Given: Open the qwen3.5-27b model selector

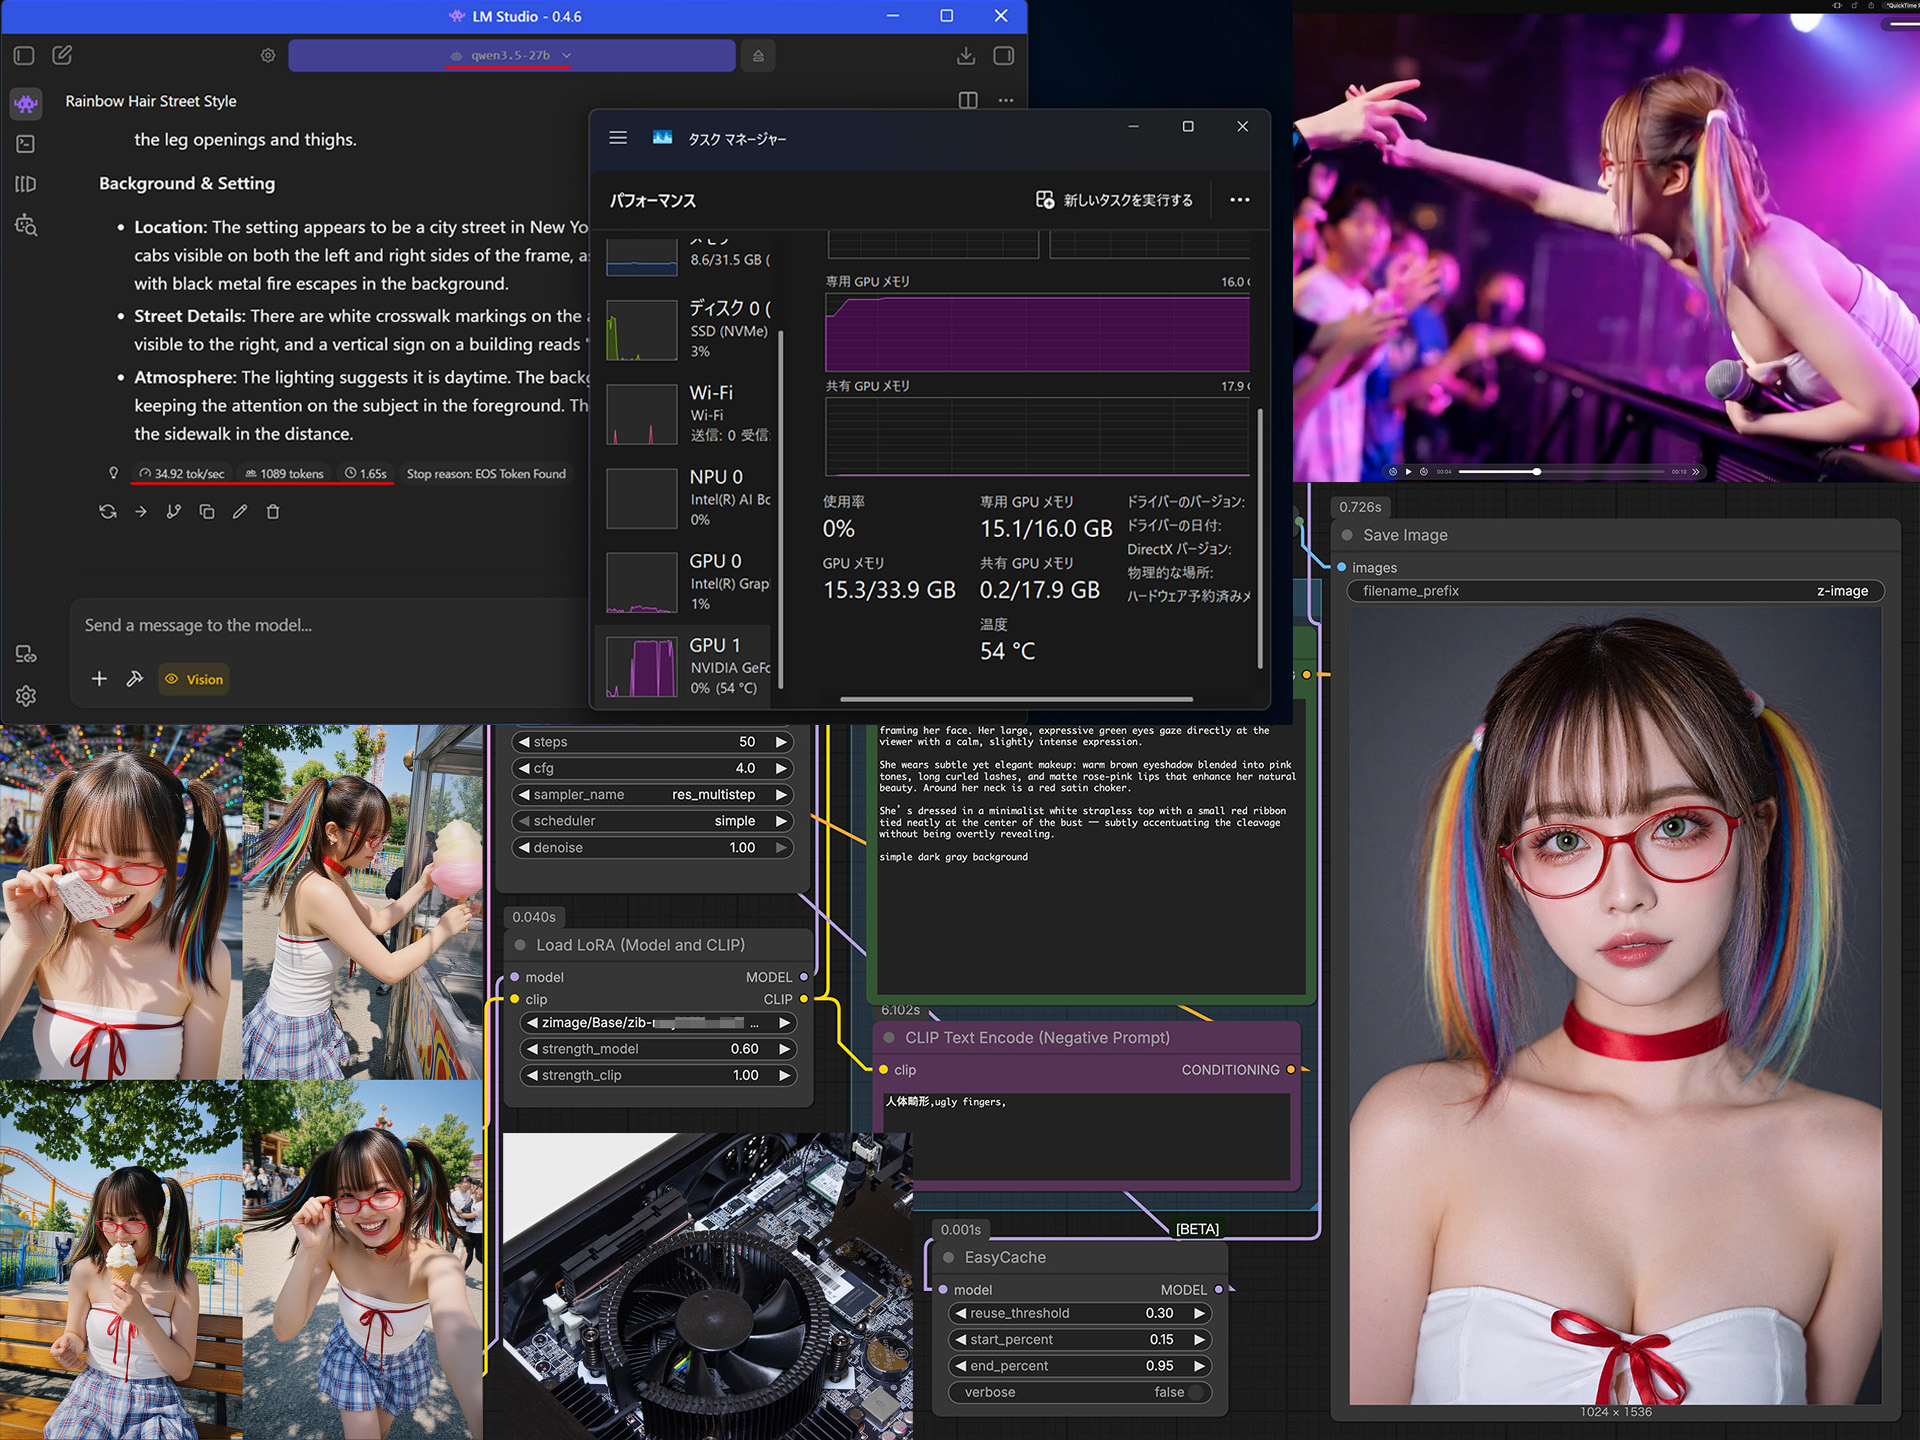Looking at the screenshot, I should point(511,56).
